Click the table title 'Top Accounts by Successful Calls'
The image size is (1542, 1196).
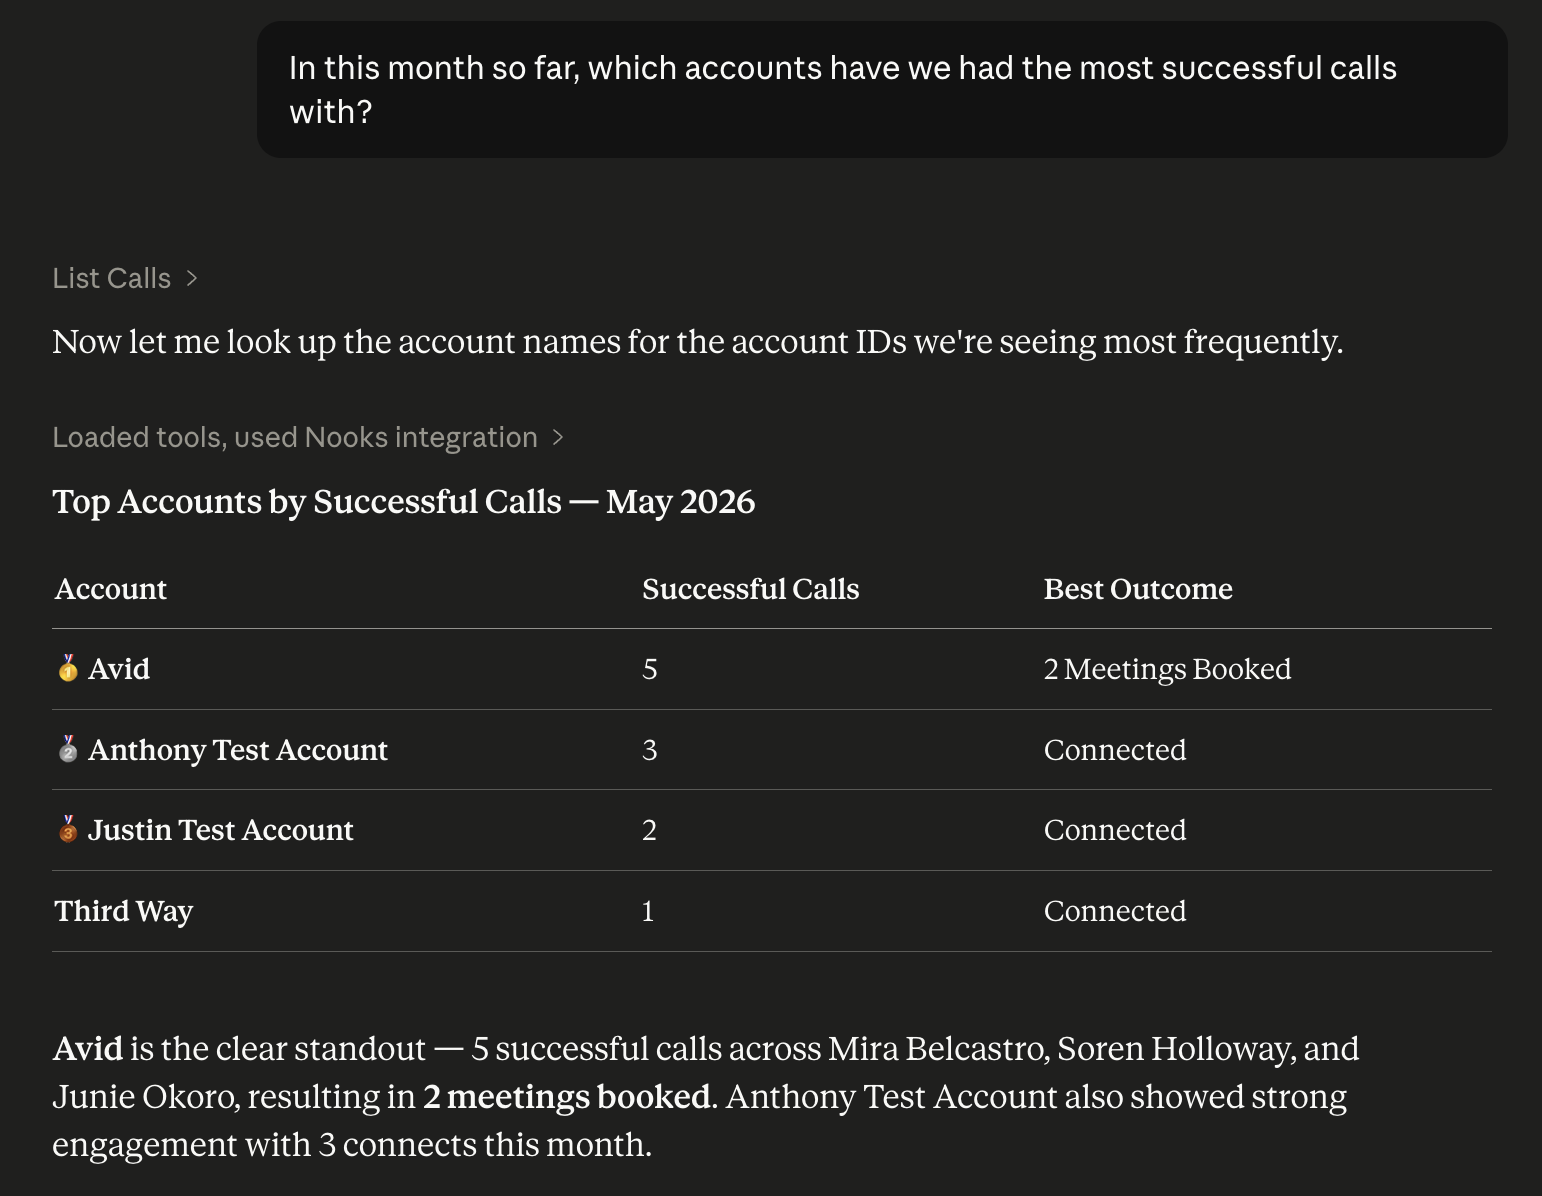[307, 501]
